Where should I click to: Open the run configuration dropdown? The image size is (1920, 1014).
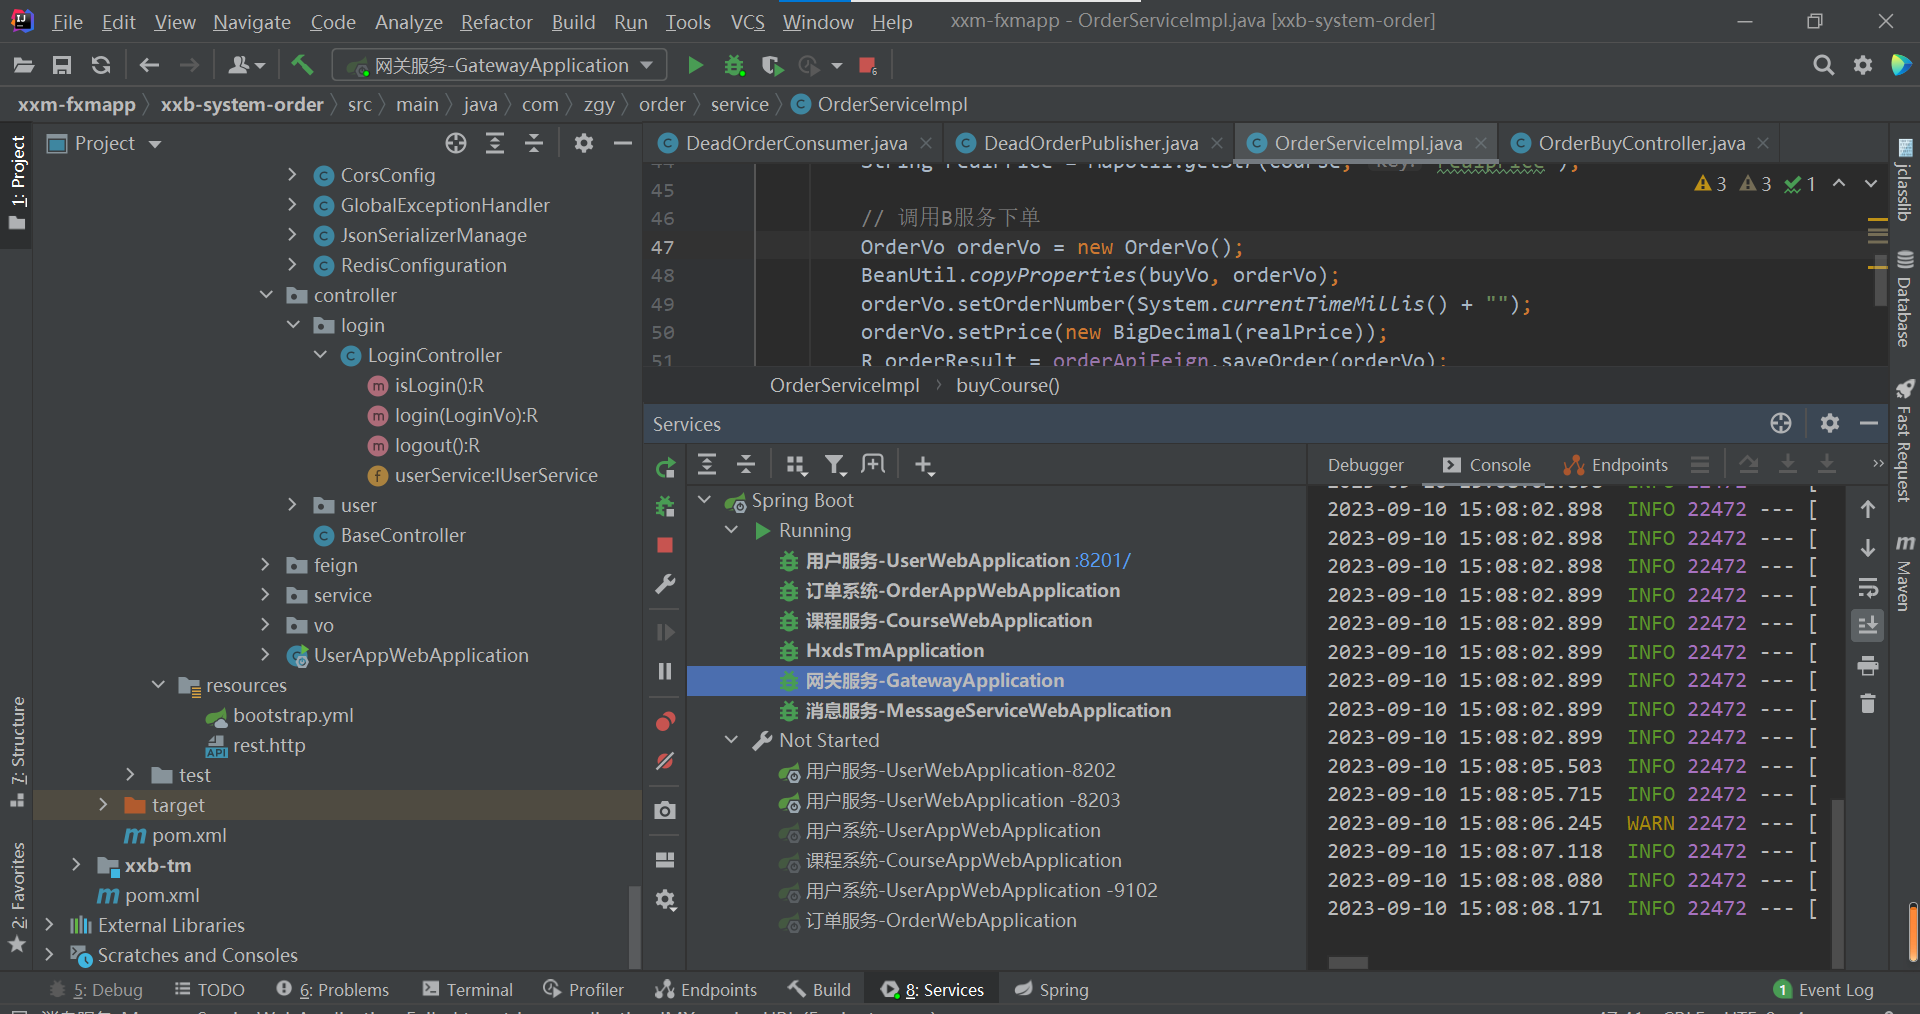pyautogui.click(x=499, y=65)
